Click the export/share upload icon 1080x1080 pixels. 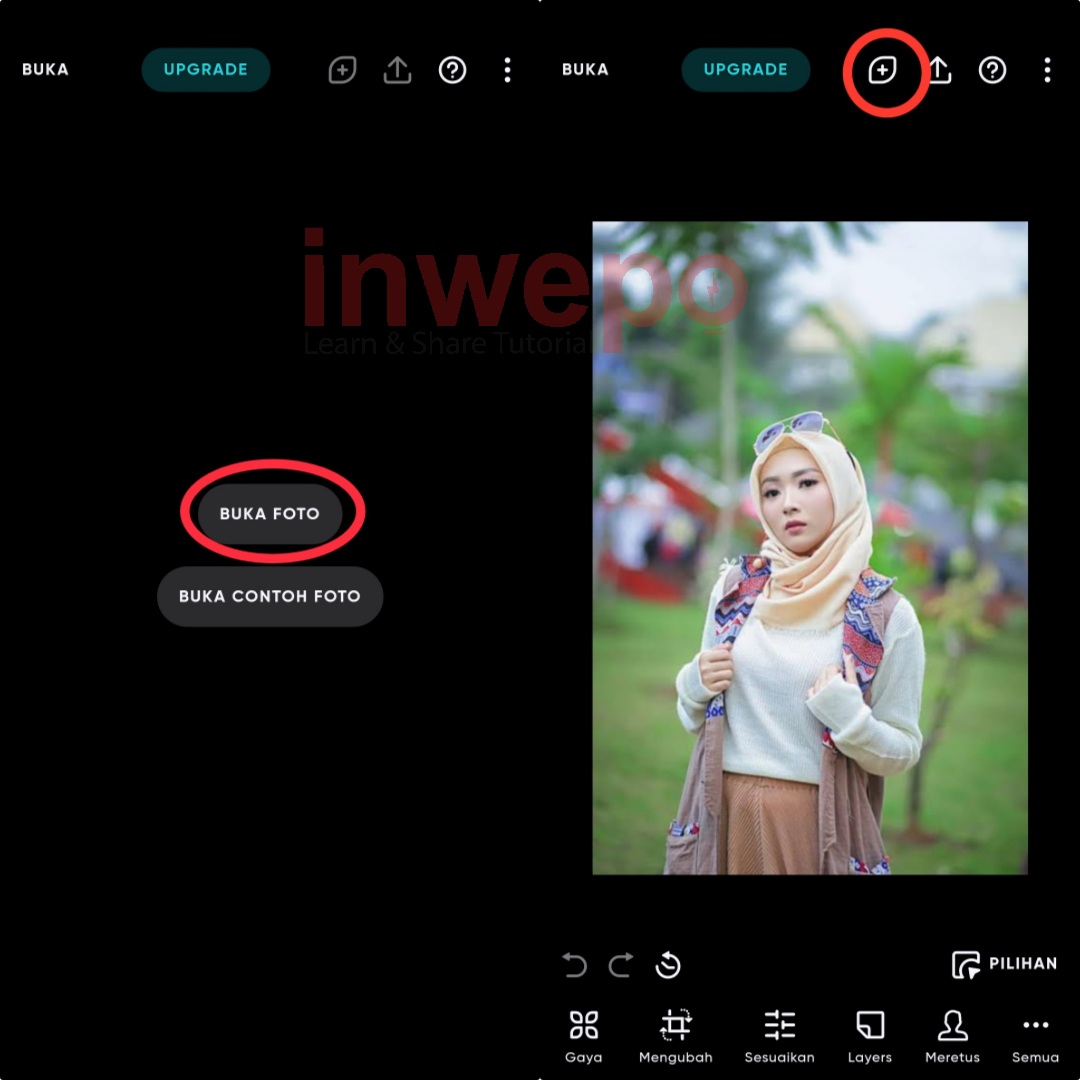click(x=938, y=70)
